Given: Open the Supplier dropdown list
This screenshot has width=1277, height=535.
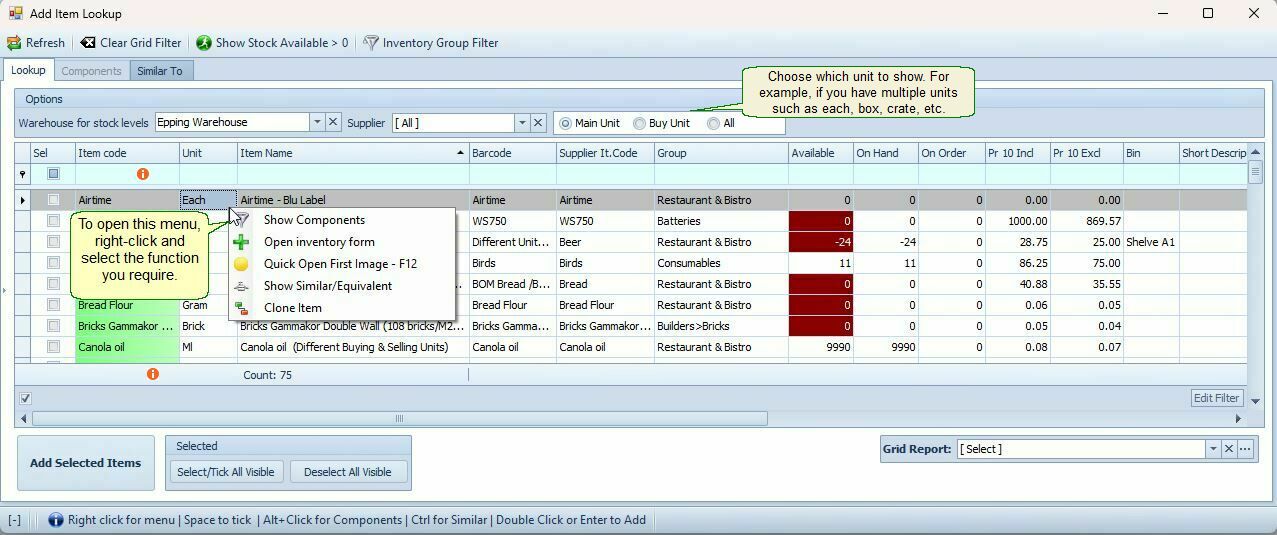Looking at the screenshot, I should point(521,122).
